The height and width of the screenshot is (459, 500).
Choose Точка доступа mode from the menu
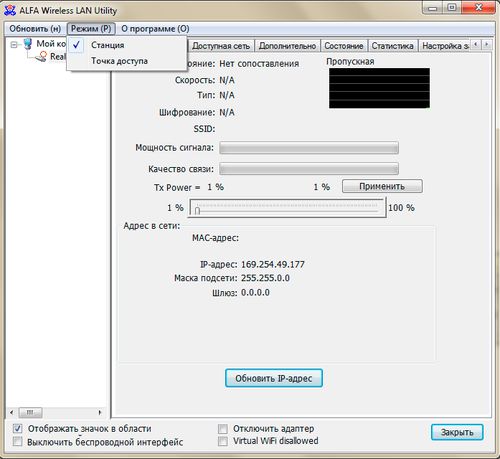click(127, 61)
